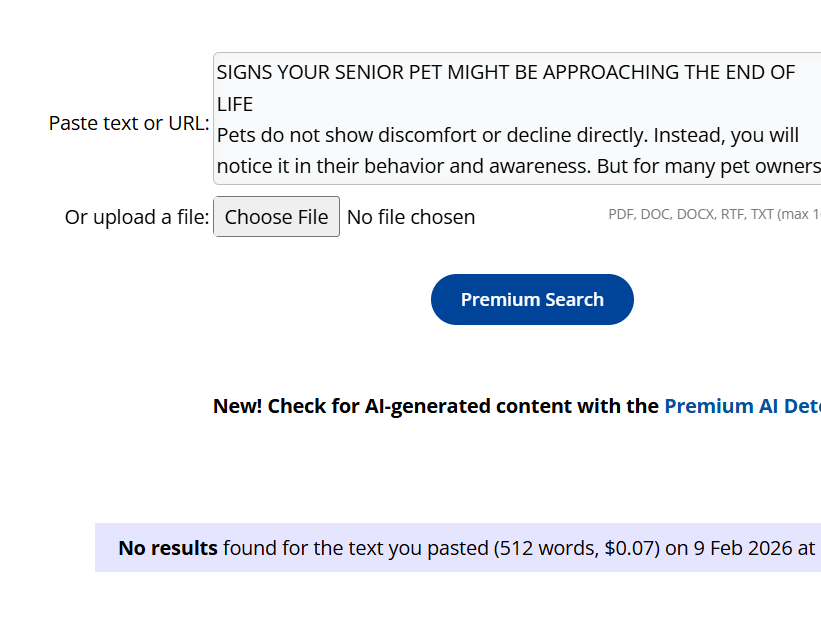Viewport: 821px width, 625px height.
Task: Focus the paste text or URL box
Action: point(516,119)
